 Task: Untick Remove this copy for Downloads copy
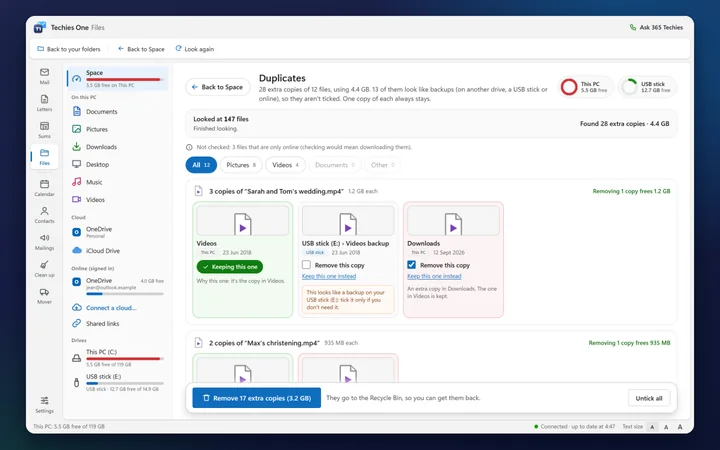411,265
